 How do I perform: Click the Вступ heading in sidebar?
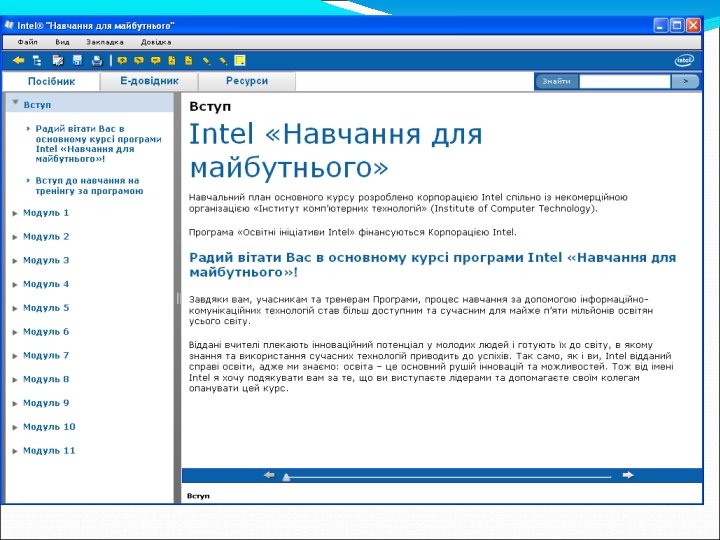37,105
